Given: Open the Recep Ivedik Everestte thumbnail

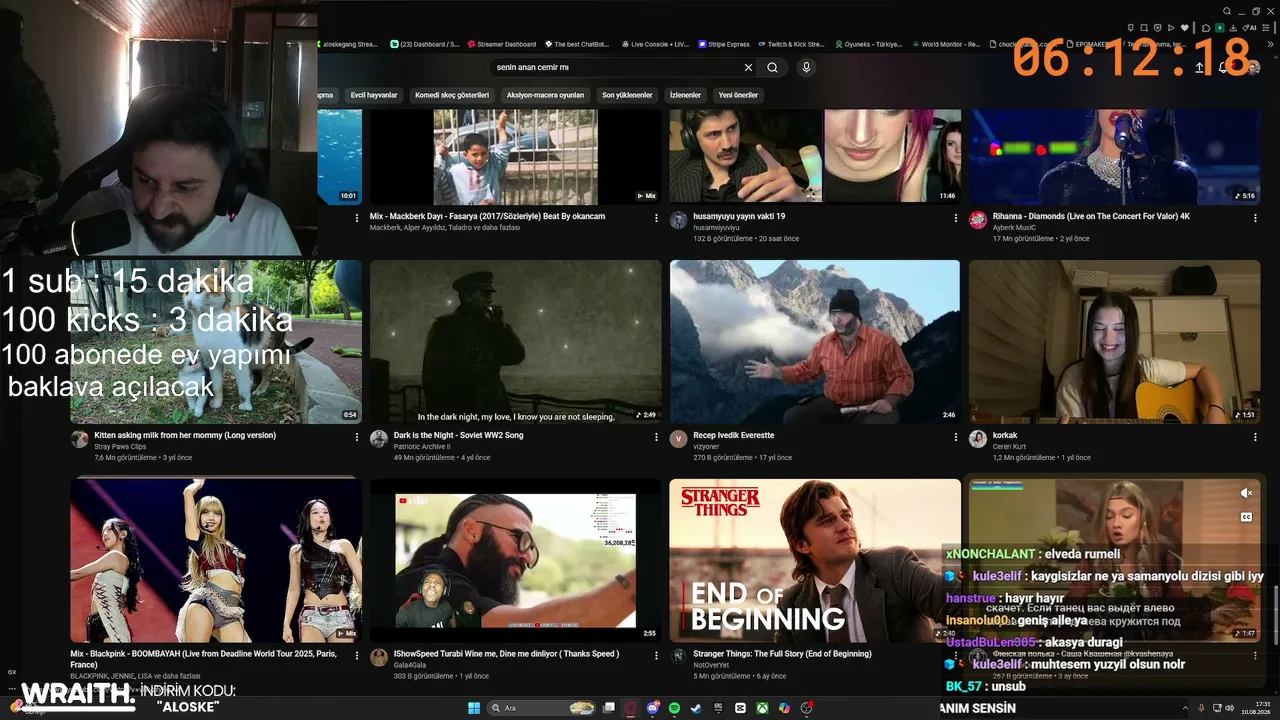Looking at the screenshot, I should click(815, 342).
